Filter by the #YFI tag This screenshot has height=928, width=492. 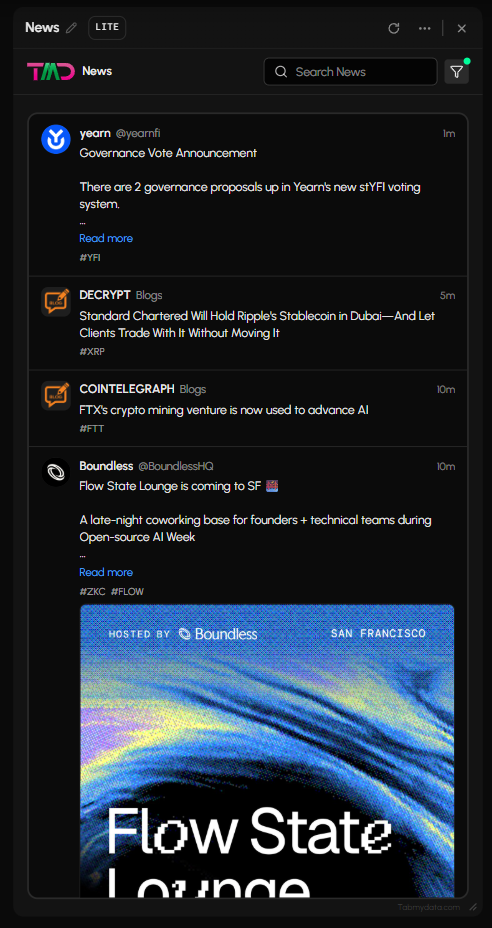(90, 257)
